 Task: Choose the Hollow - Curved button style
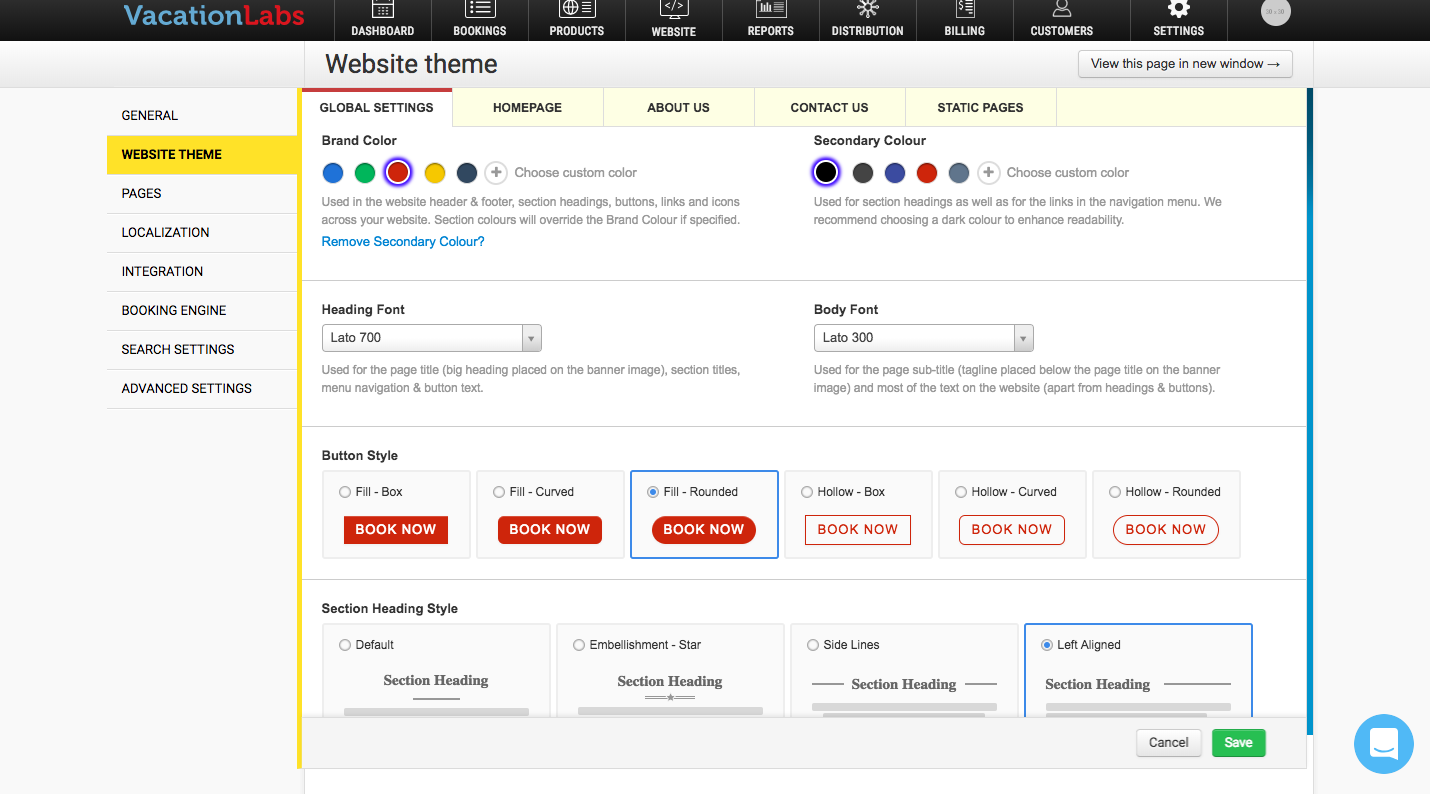961,492
